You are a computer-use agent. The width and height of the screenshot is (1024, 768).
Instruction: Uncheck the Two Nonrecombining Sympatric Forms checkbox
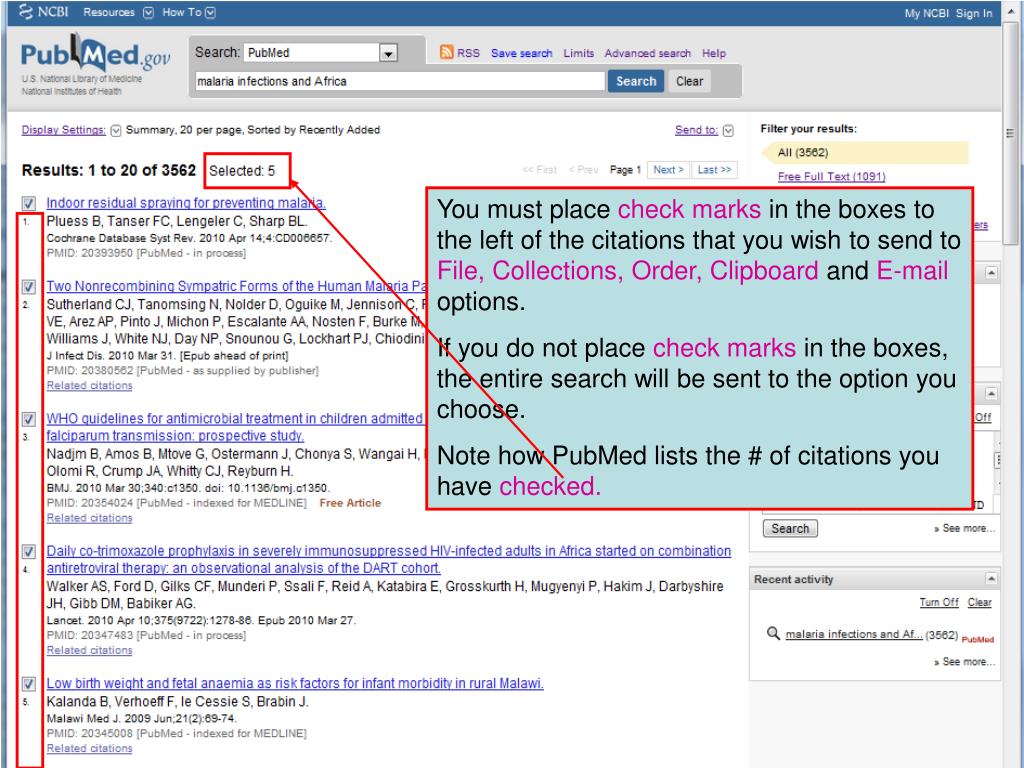tap(29, 286)
